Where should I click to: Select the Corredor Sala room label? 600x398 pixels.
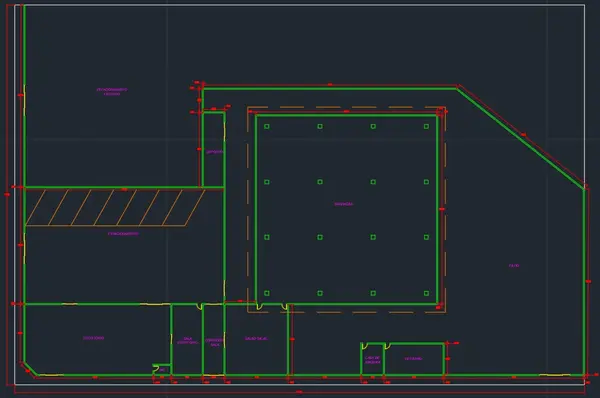214,342
